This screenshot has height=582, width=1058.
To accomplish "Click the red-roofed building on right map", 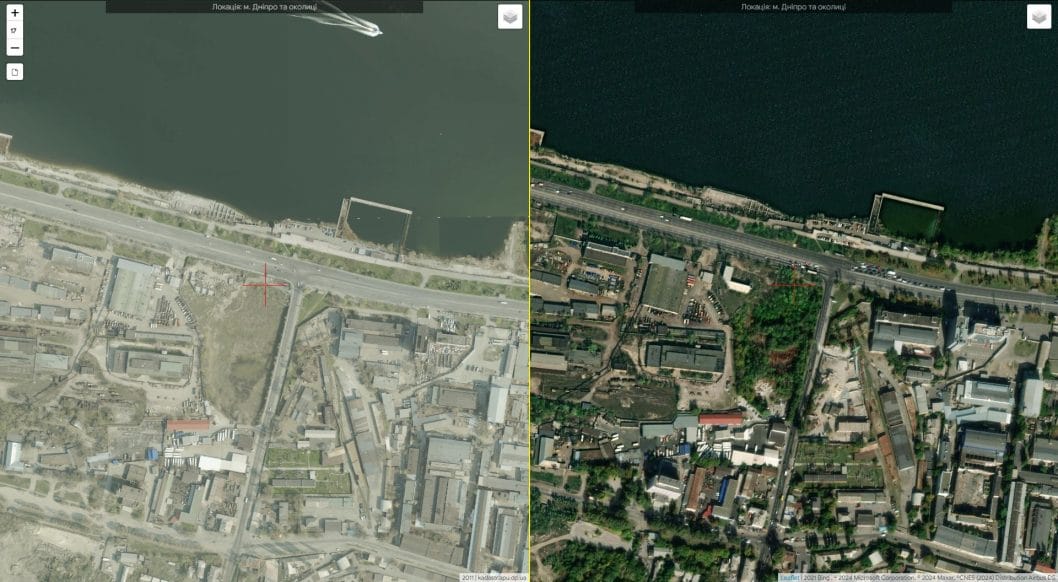I will pos(720,419).
